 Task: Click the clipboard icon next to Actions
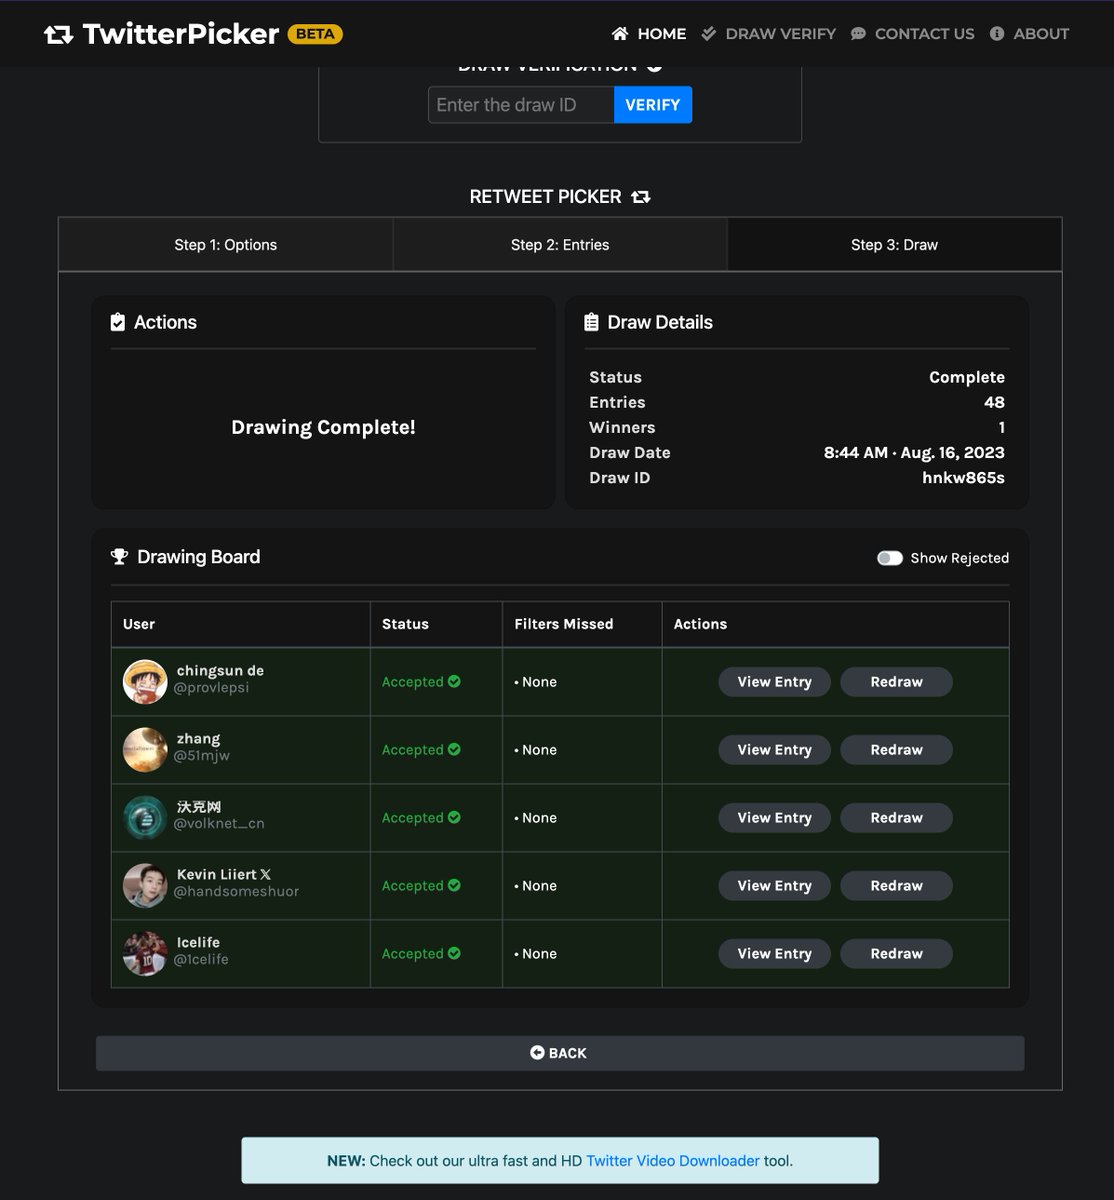tap(118, 322)
